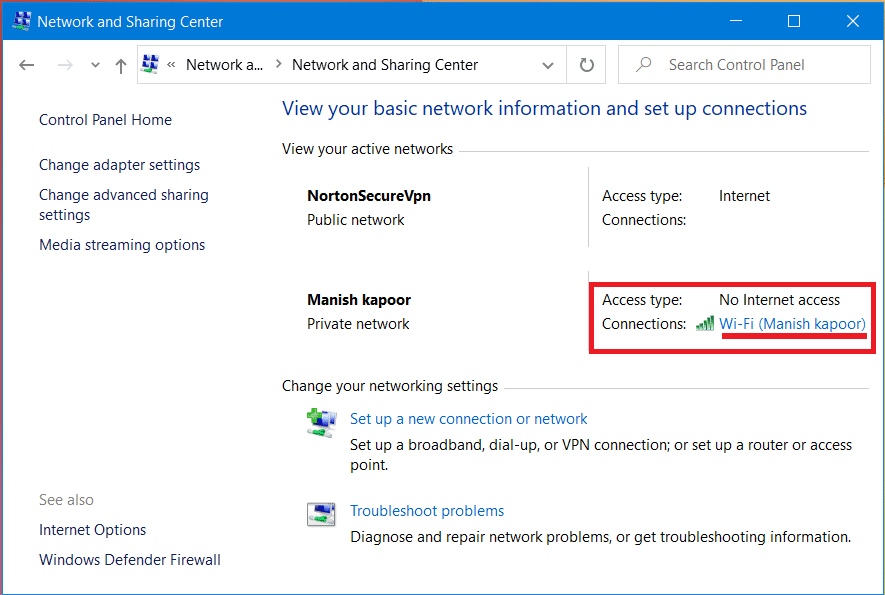Open Change advanced sharing settings

124,205
